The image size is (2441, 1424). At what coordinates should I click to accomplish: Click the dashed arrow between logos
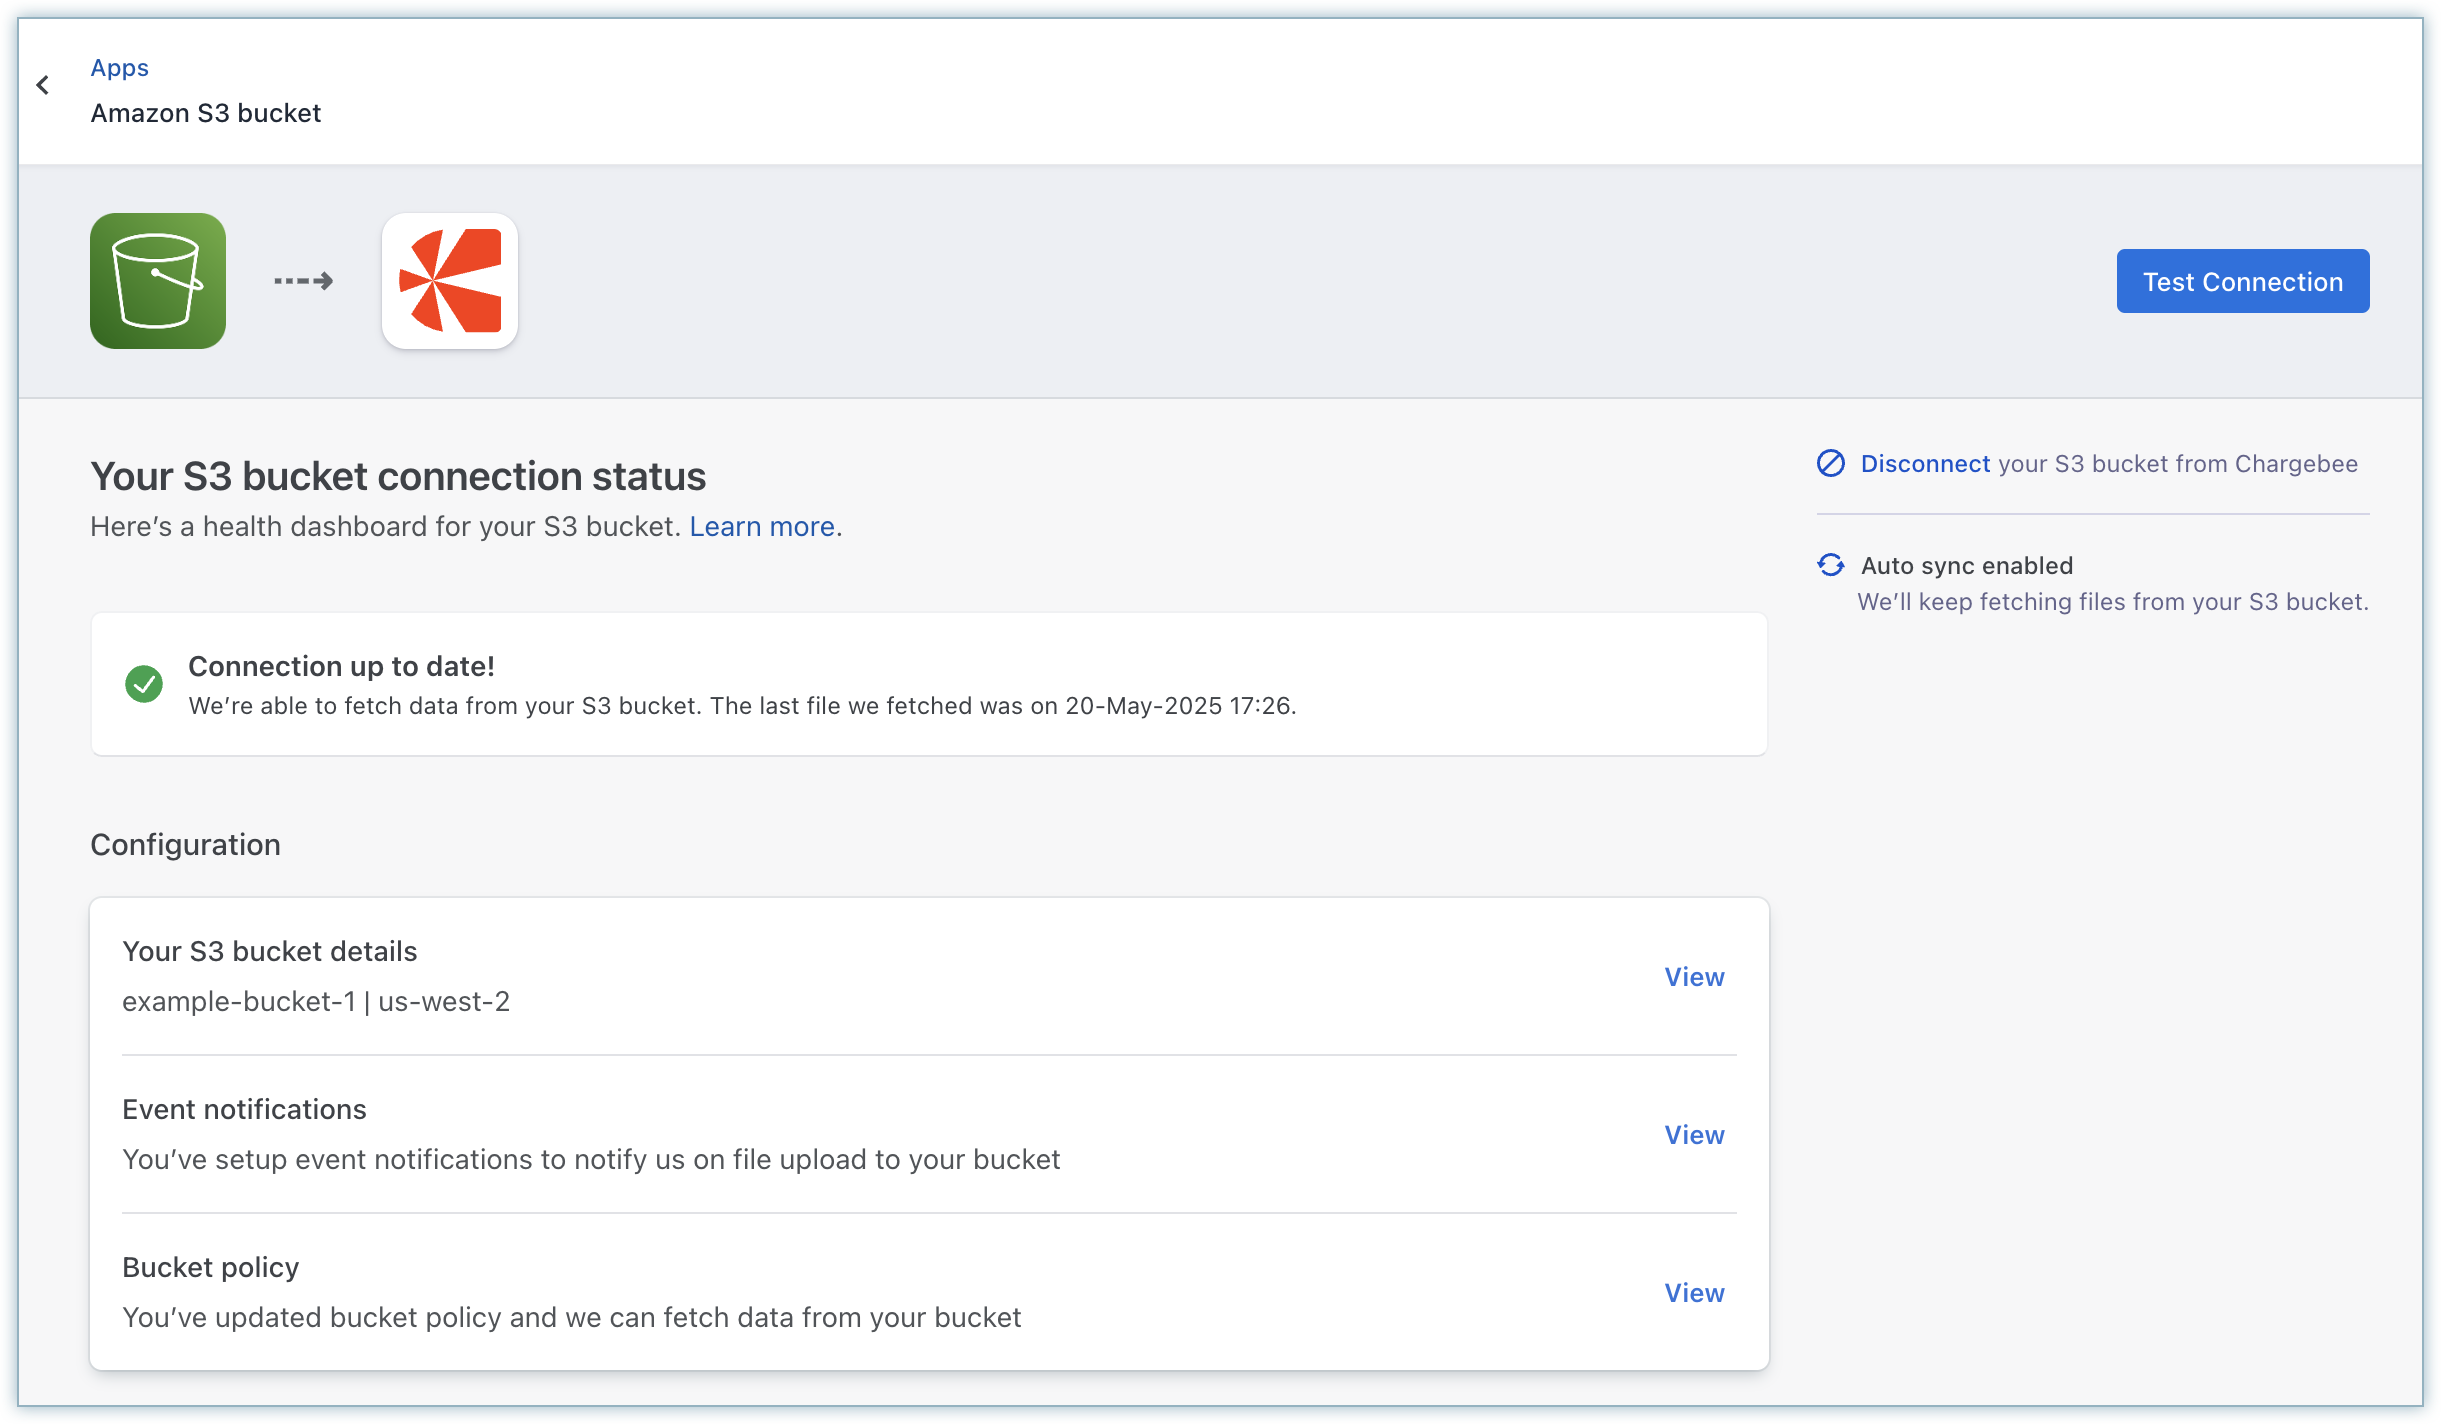(x=303, y=281)
